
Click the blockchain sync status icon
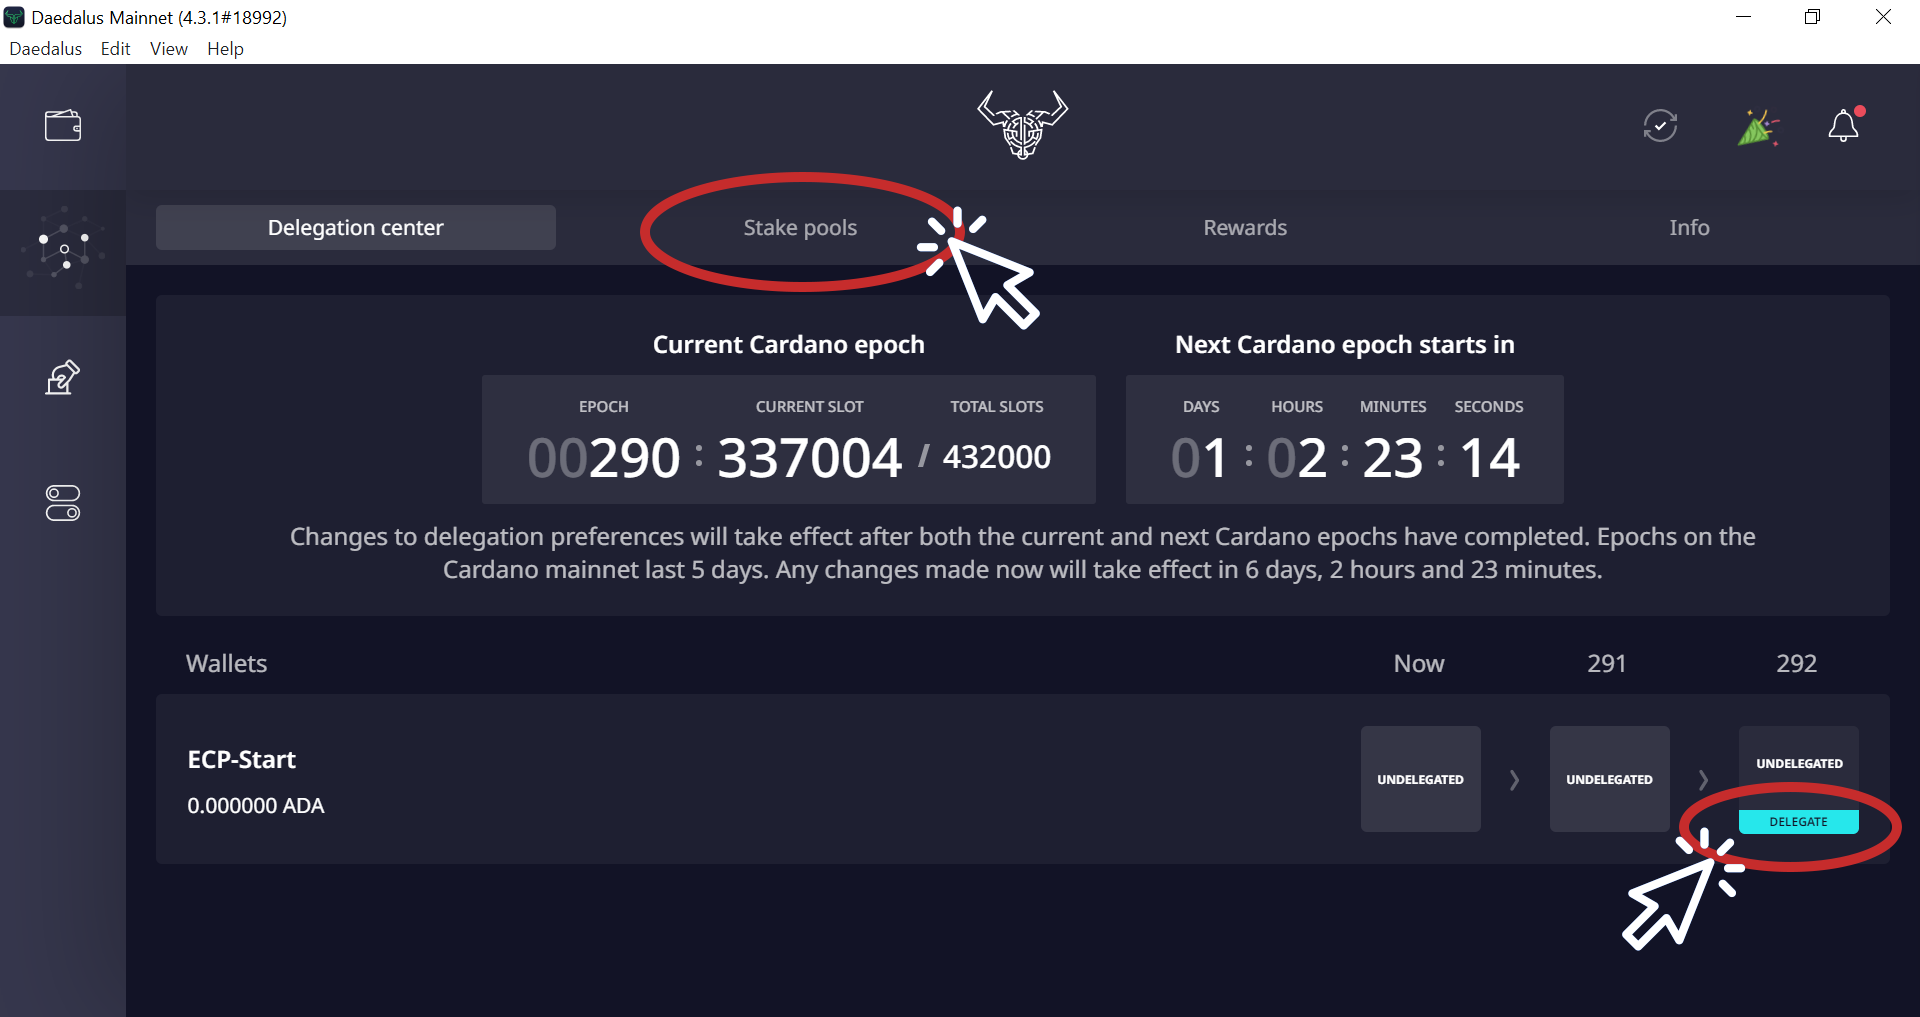pos(1660,126)
